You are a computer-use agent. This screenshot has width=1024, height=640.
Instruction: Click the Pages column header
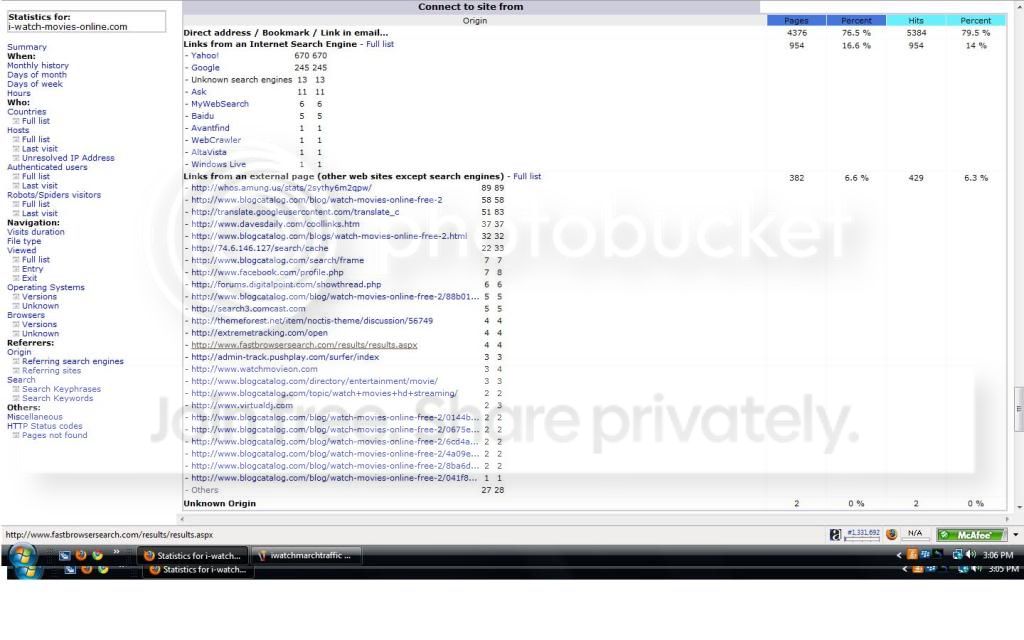click(796, 20)
